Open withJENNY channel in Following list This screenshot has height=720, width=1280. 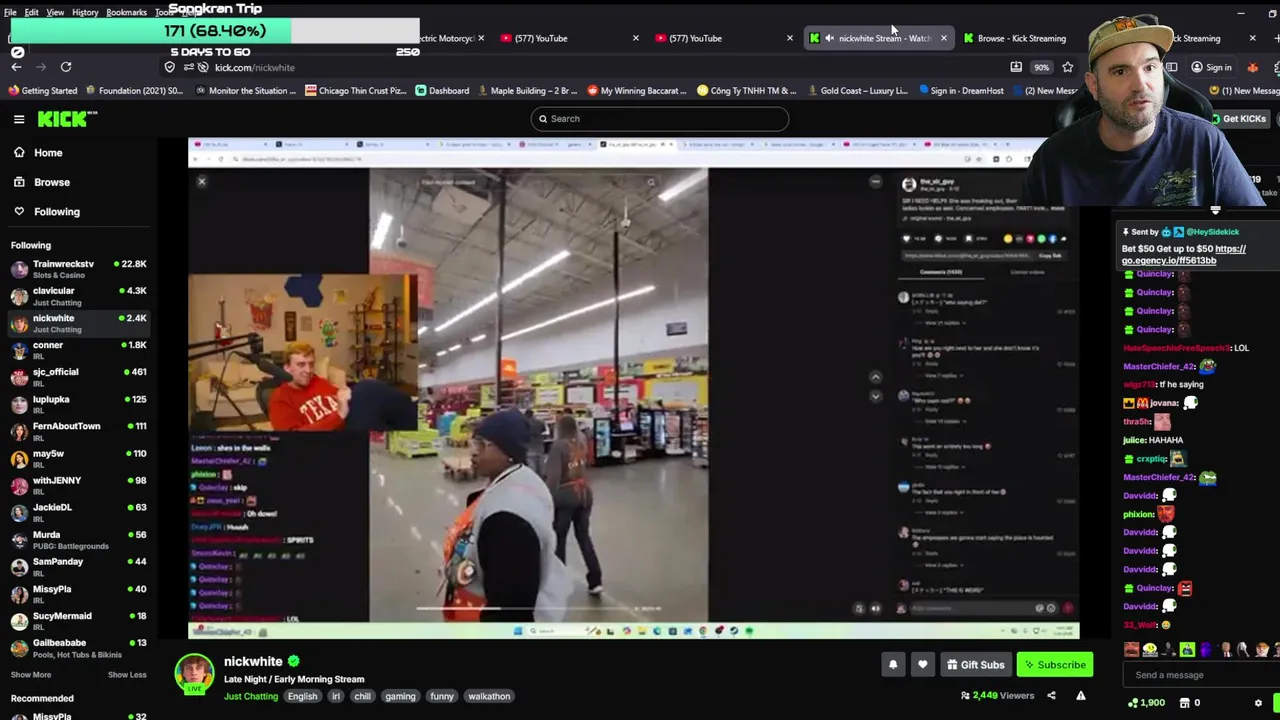click(x=78, y=485)
